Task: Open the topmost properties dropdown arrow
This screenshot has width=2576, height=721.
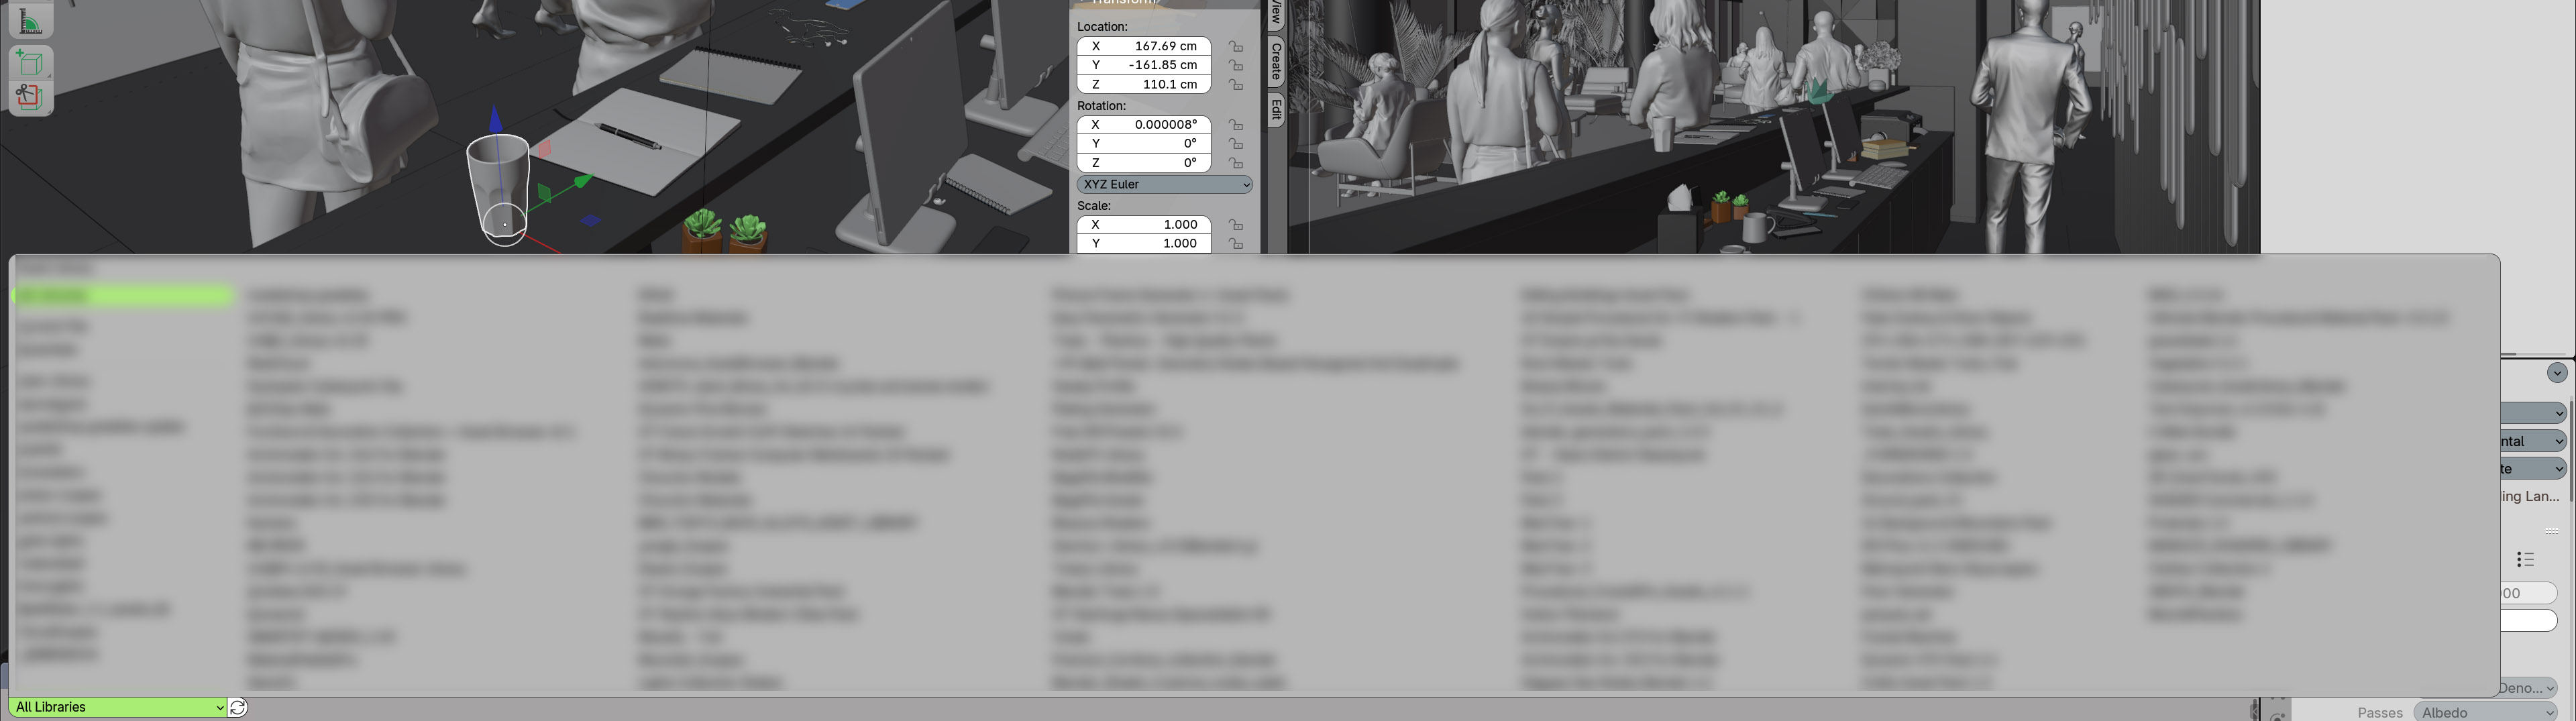Action: (2533, 413)
